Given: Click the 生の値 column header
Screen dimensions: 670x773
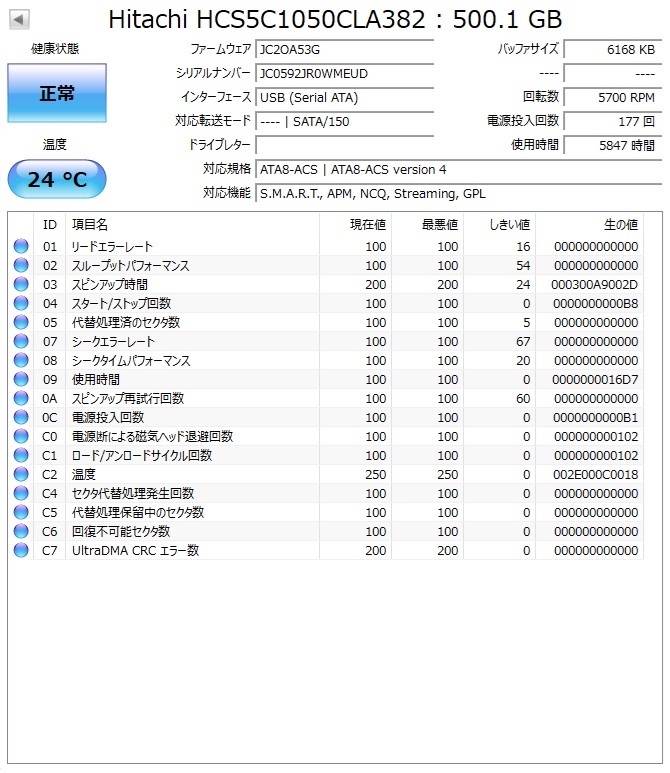Looking at the screenshot, I should 590,225.
